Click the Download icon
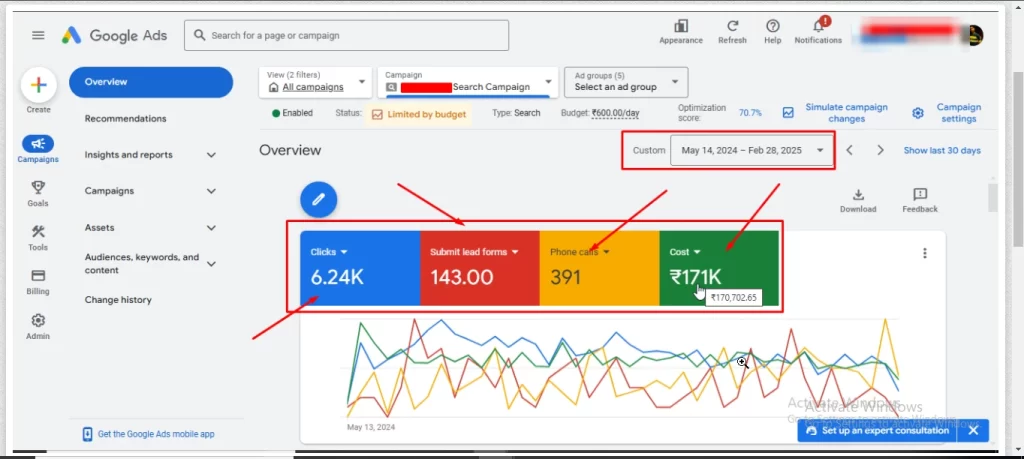 (858, 195)
